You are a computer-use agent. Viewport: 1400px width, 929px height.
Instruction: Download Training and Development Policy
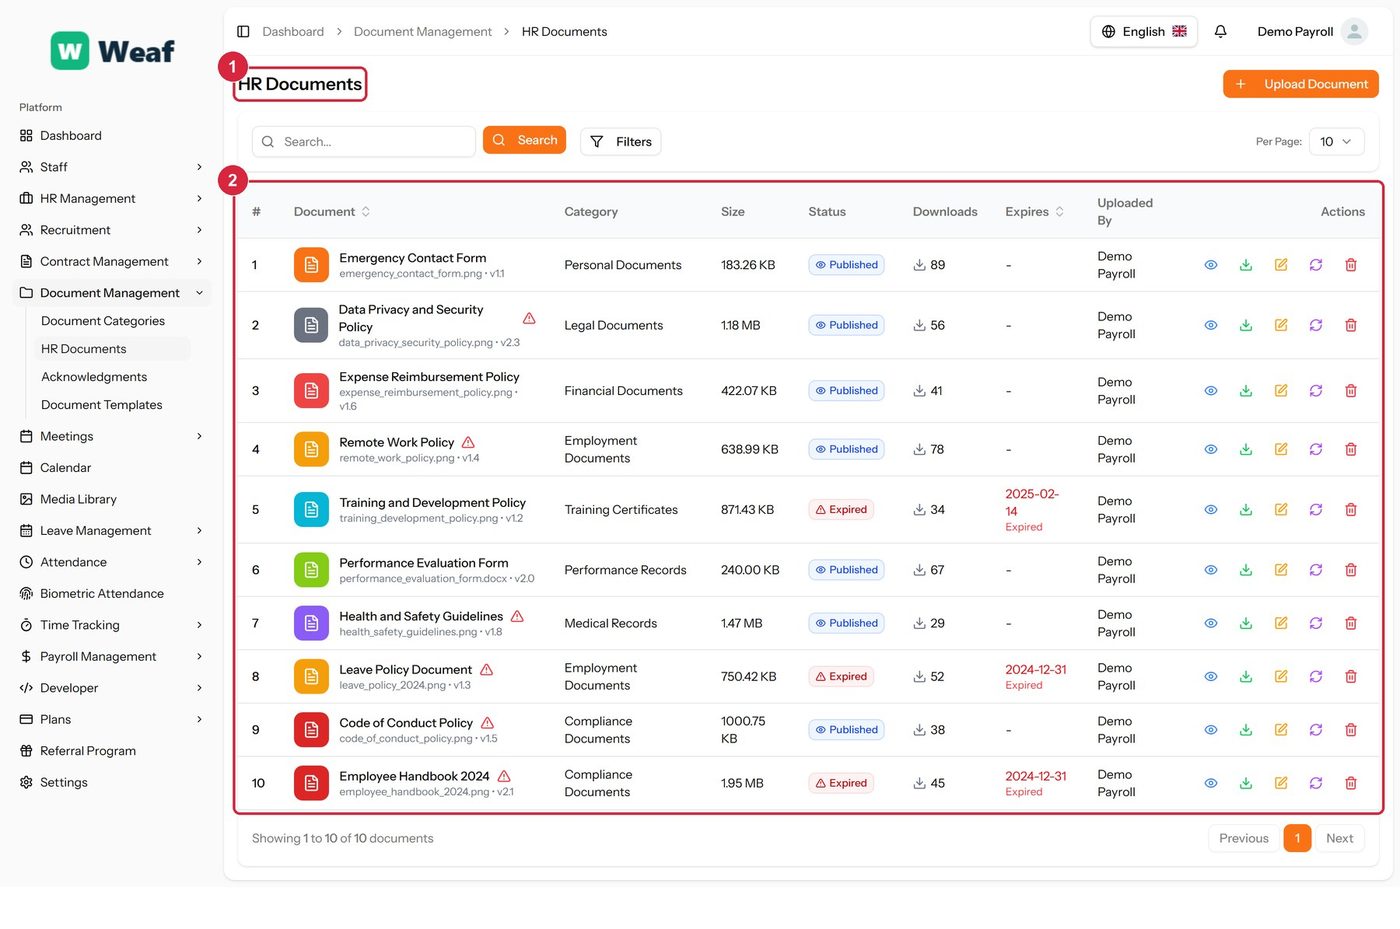[x=1246, y=510]
